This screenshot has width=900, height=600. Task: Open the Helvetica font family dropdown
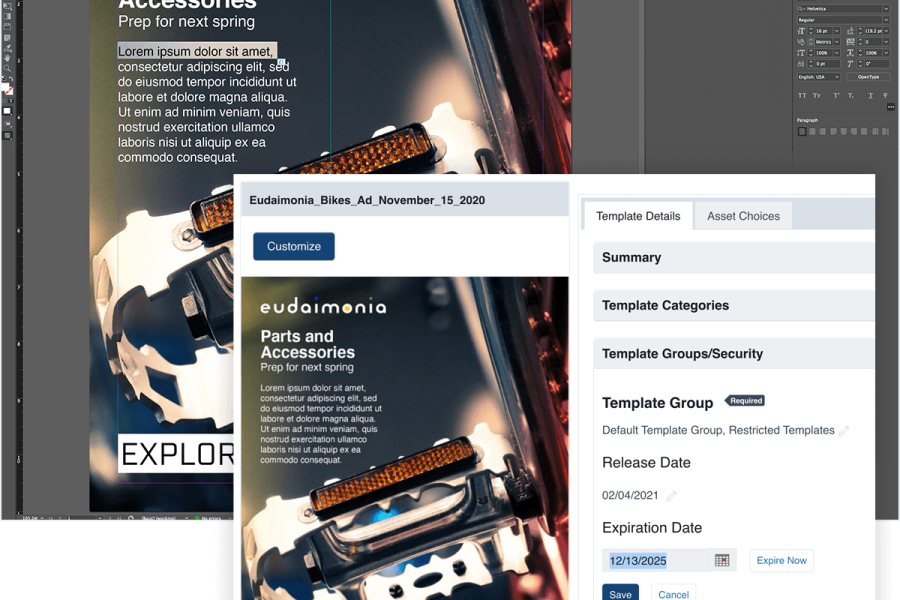(842, 8)
